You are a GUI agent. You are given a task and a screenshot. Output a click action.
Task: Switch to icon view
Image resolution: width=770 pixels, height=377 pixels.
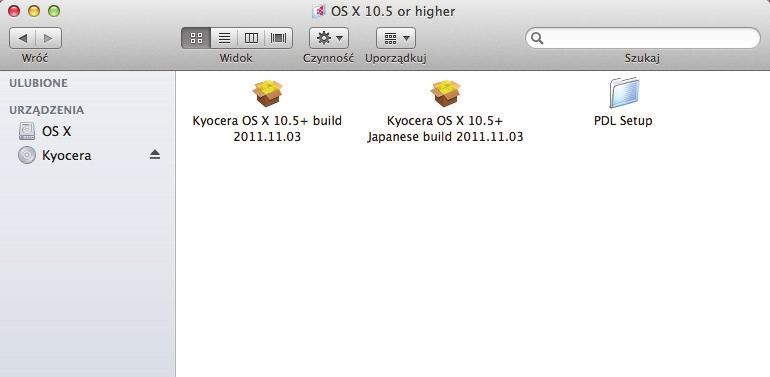tap(196, 38)
